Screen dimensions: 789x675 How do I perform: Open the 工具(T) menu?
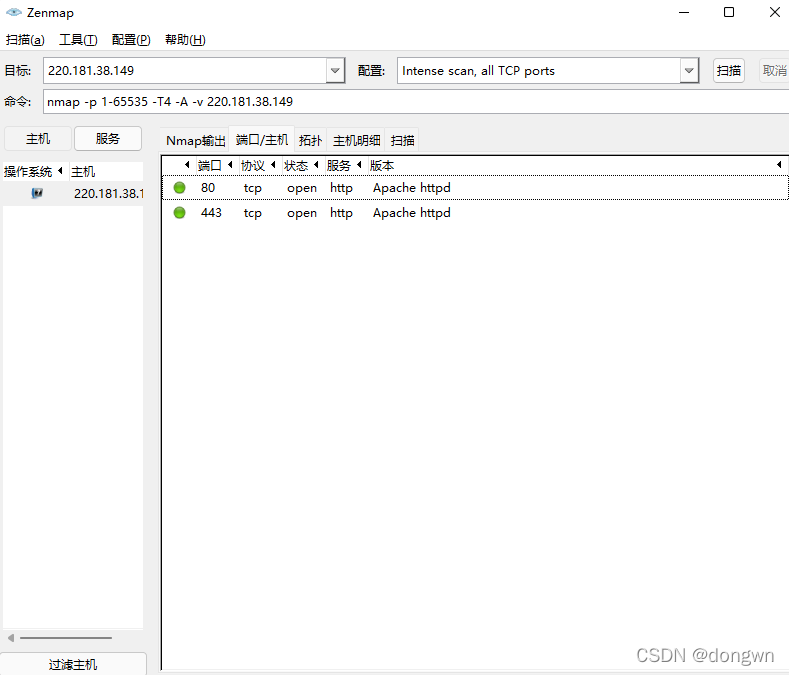[x=78, y=40]
